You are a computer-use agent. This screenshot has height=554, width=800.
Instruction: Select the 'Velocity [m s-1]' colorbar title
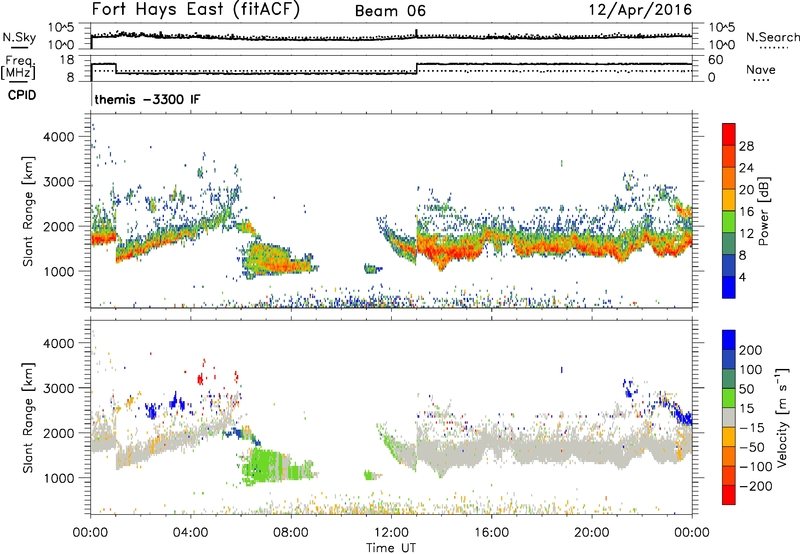781,417
